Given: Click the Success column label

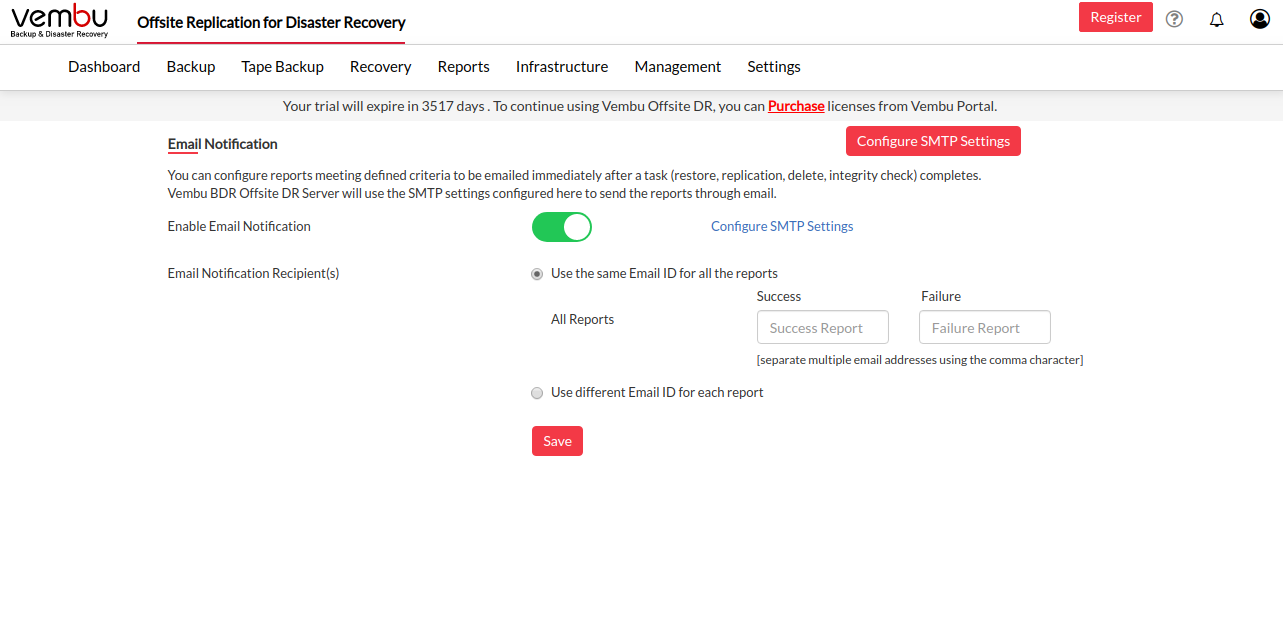Looking at the screenshot, I should (x=779, y=297).
